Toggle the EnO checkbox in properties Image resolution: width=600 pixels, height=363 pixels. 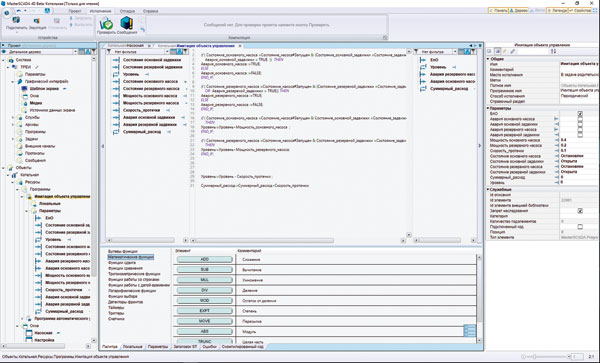(580, 114)
